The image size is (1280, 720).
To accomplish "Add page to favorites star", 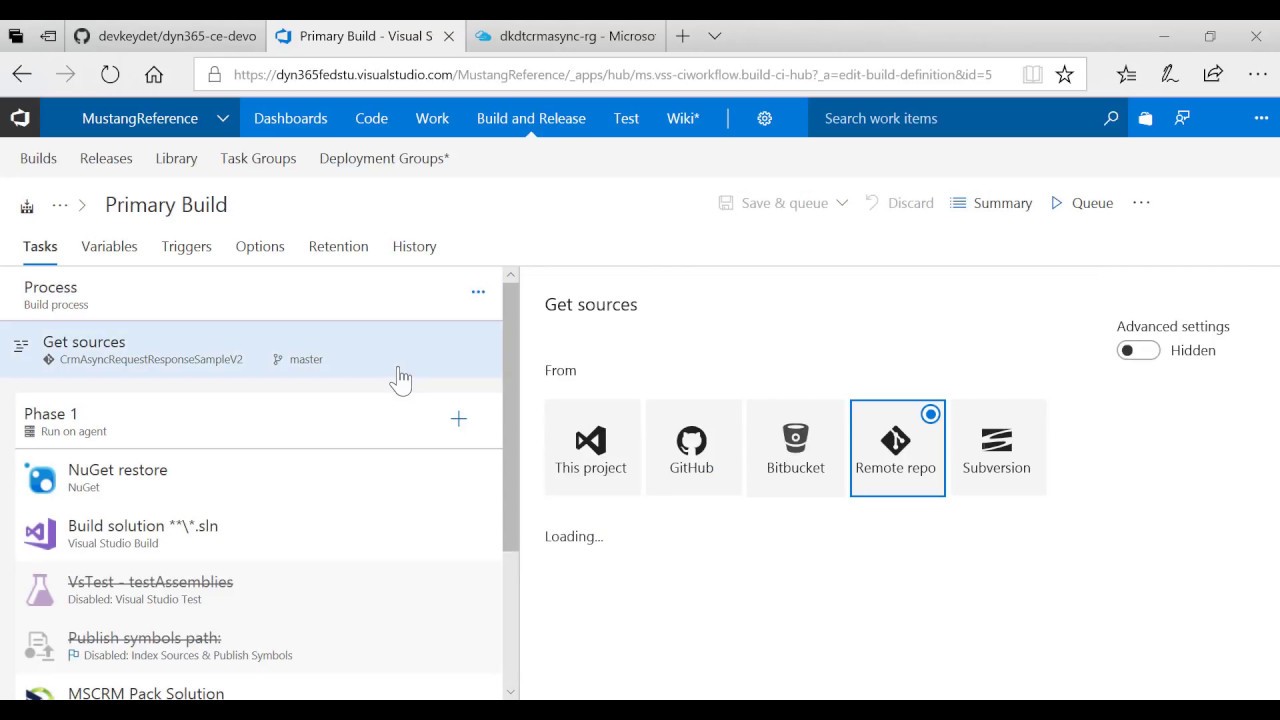I will tap(1065, 74).
